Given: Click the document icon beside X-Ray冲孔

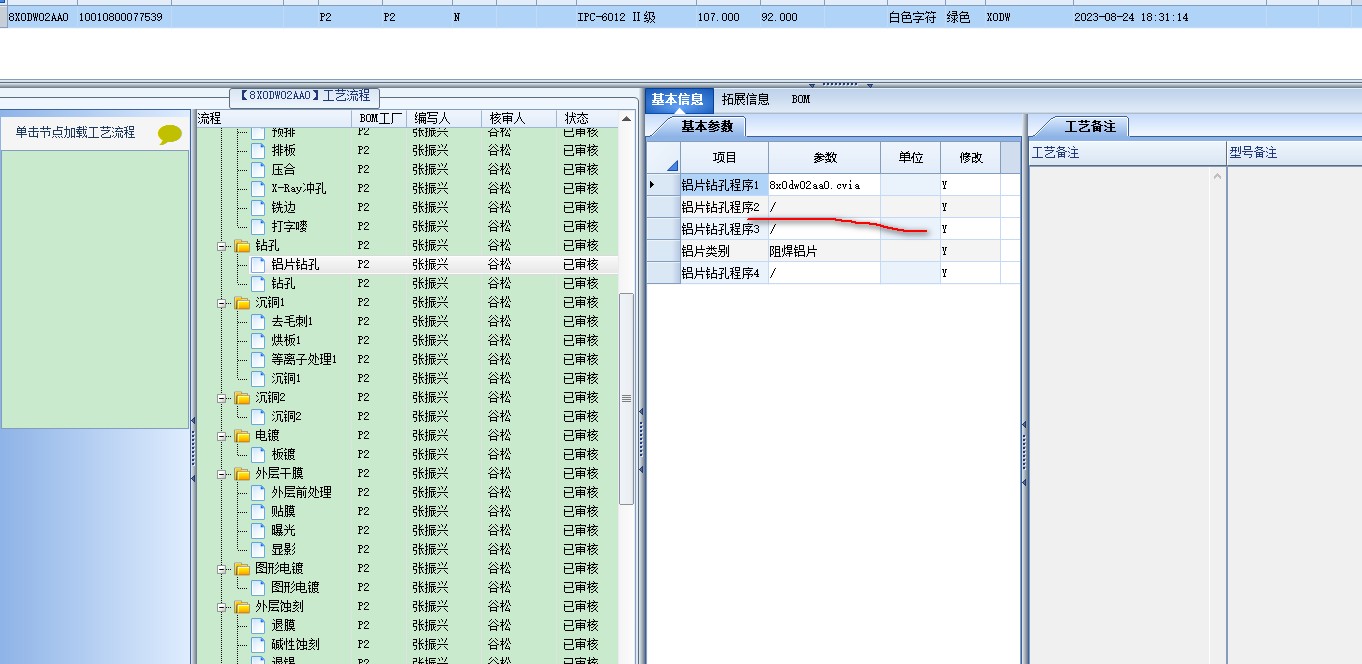Looking at the screenshot, I should (x=258, y=188).
